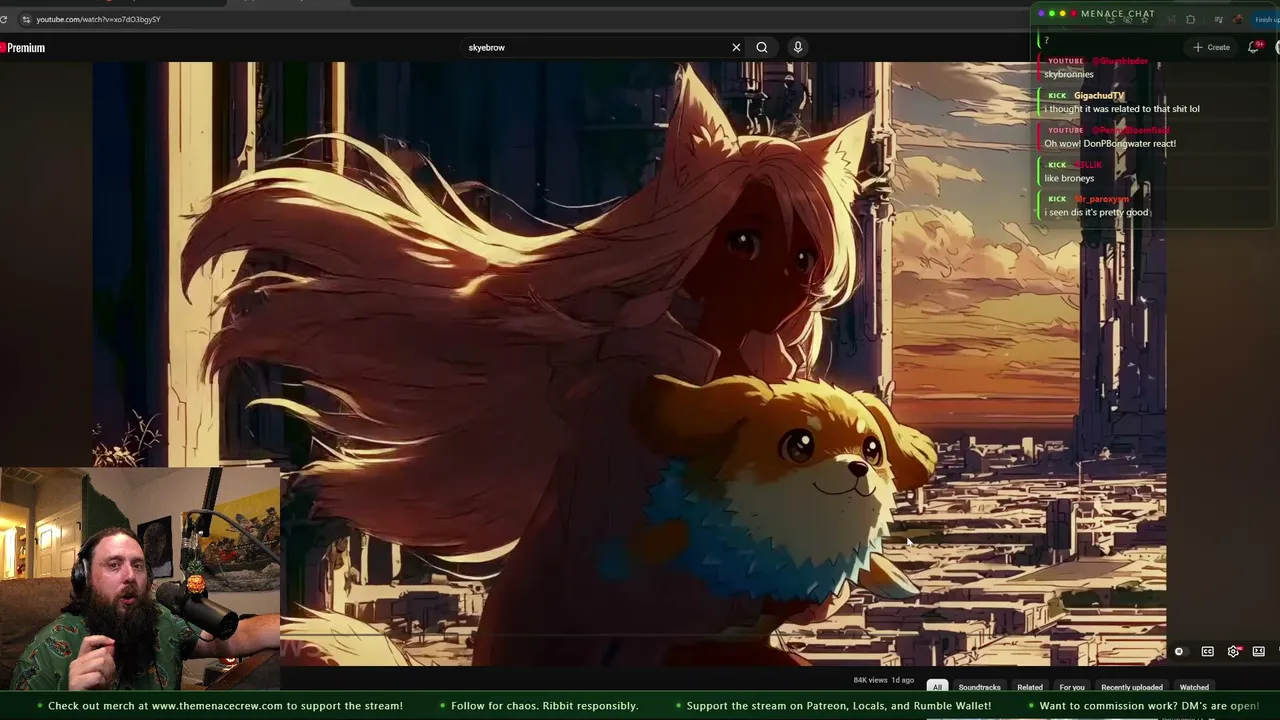Click GigachudTV username in Menace Chat

(1099, 96)
